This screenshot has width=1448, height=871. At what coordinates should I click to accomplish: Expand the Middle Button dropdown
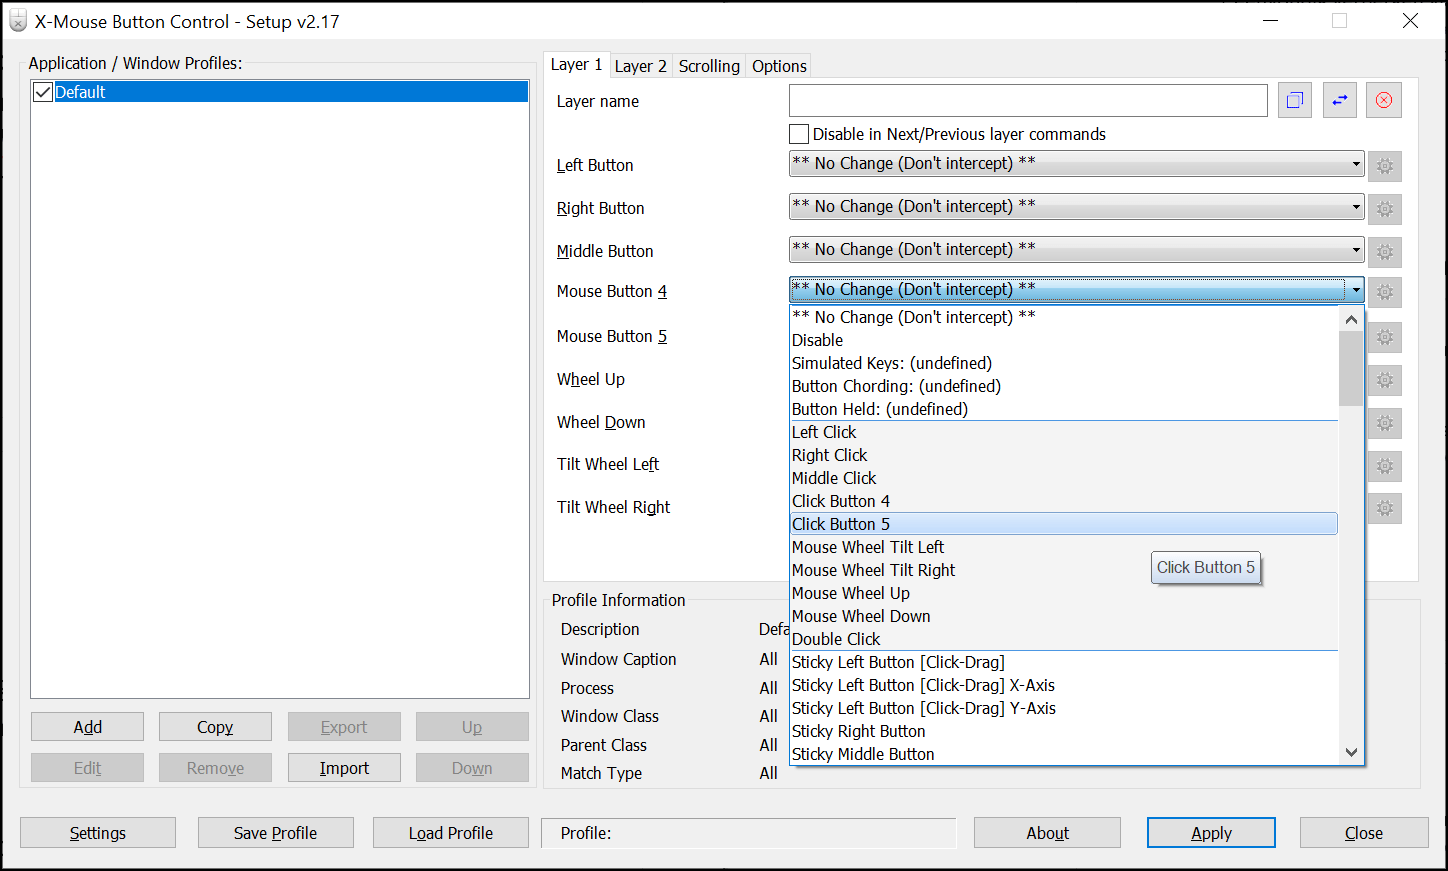pos(1076,249)
